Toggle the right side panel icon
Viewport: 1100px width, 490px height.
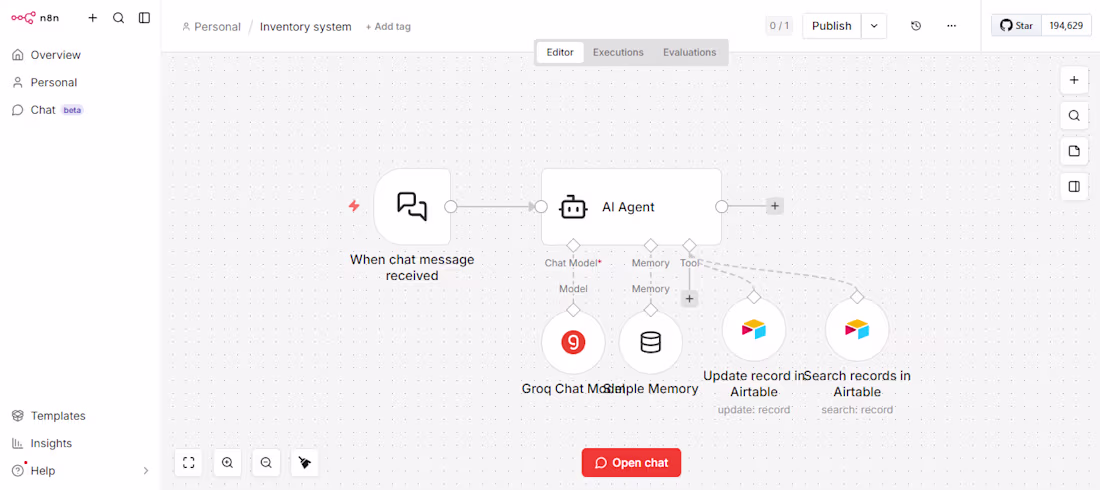(1074, 187)
